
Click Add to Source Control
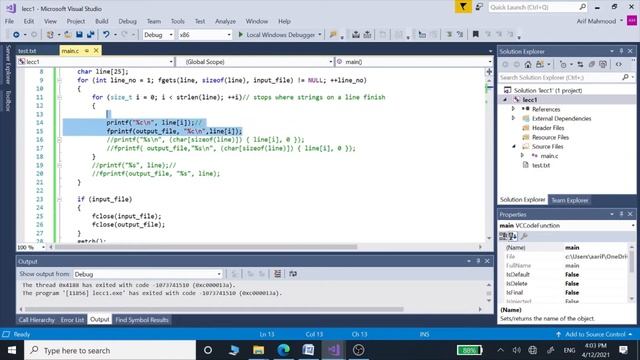[595, 334]
